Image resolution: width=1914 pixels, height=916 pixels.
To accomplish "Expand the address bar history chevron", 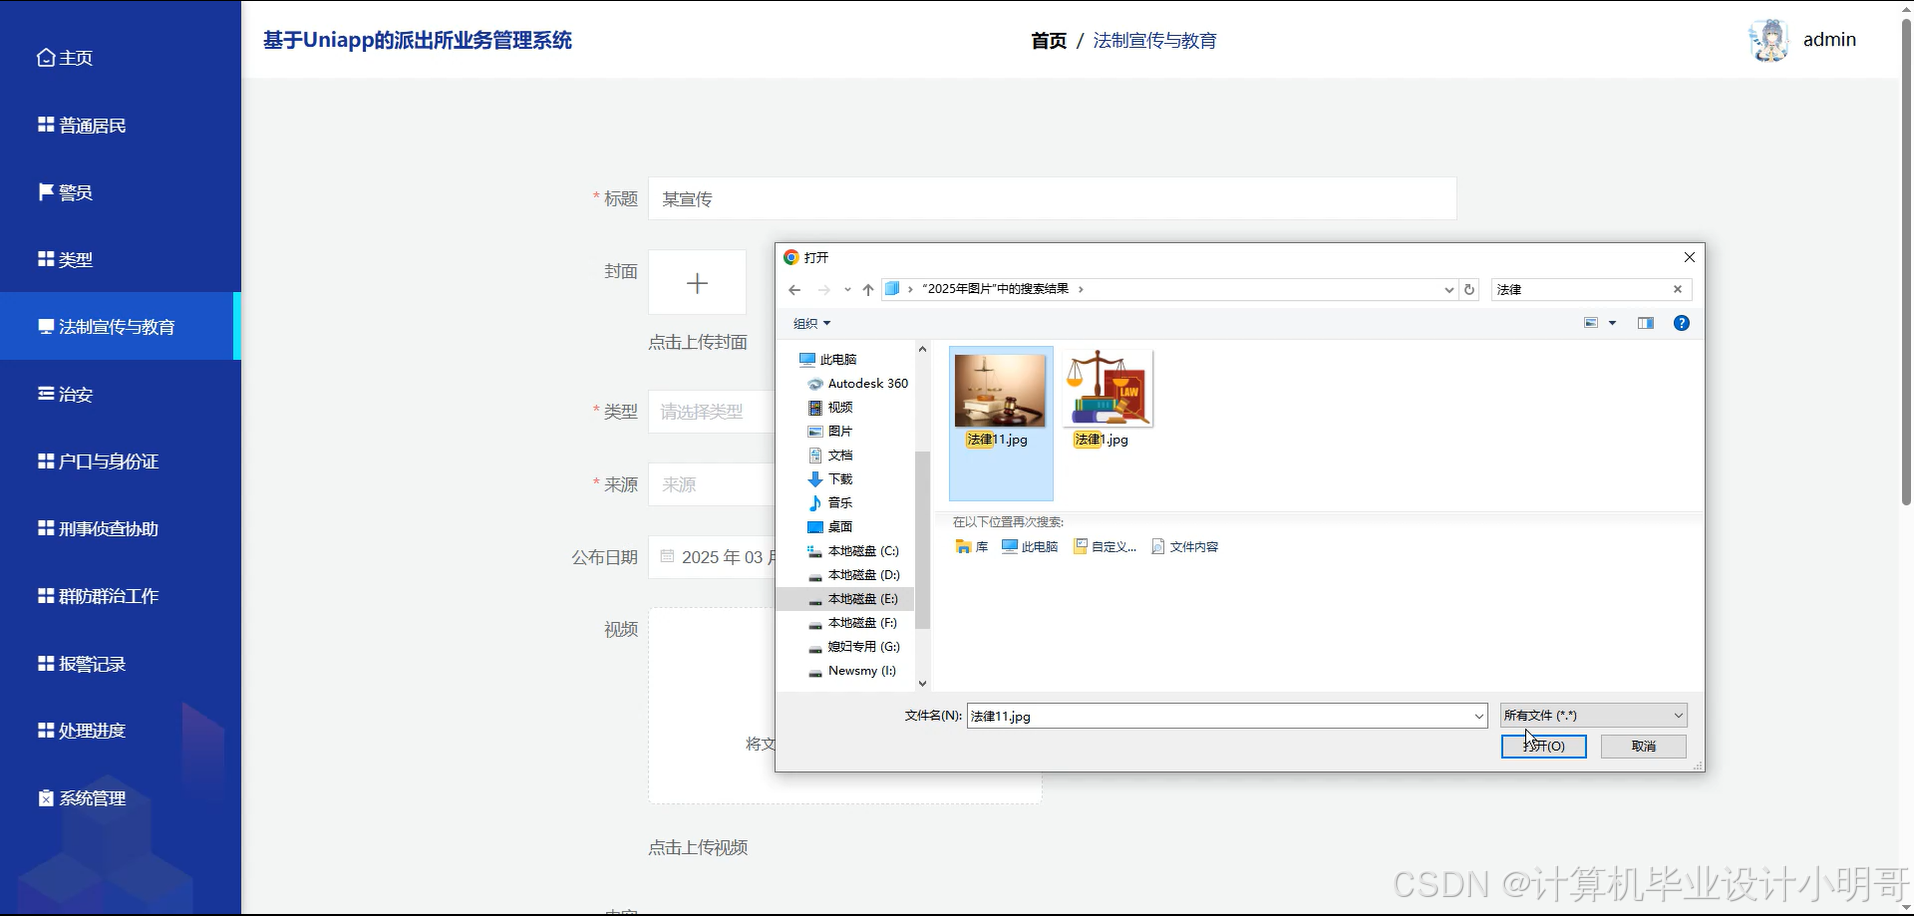I will tap(1448, 289).
